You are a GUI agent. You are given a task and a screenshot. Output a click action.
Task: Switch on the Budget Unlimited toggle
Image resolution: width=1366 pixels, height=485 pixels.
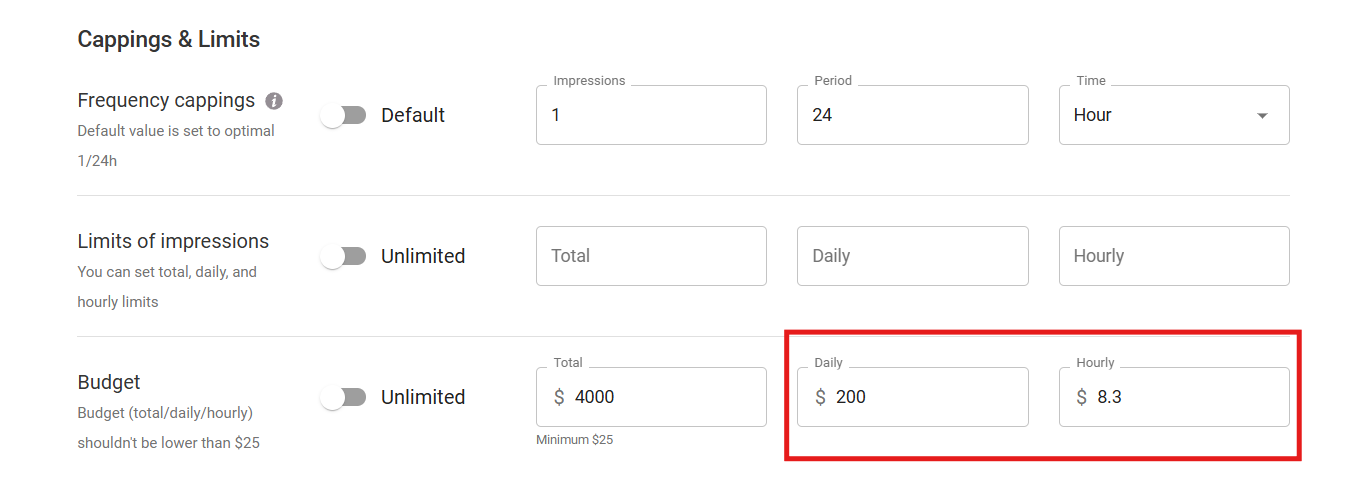(344, 398)
